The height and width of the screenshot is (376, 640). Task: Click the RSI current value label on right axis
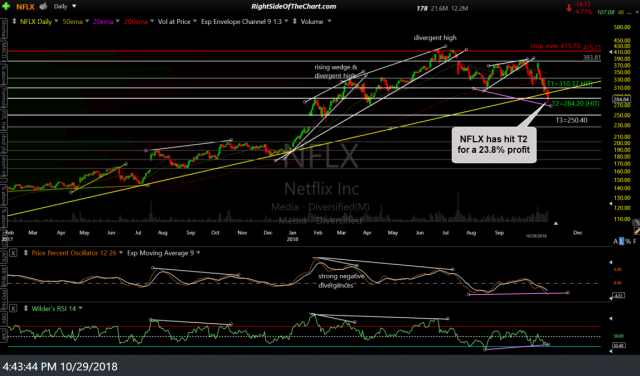[619, 345]
